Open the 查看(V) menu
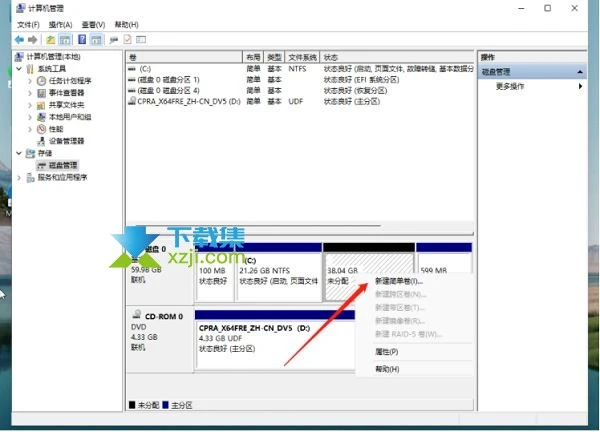This screenshot has height=432, width=600. pyautogui.click(x=93, y=25)
